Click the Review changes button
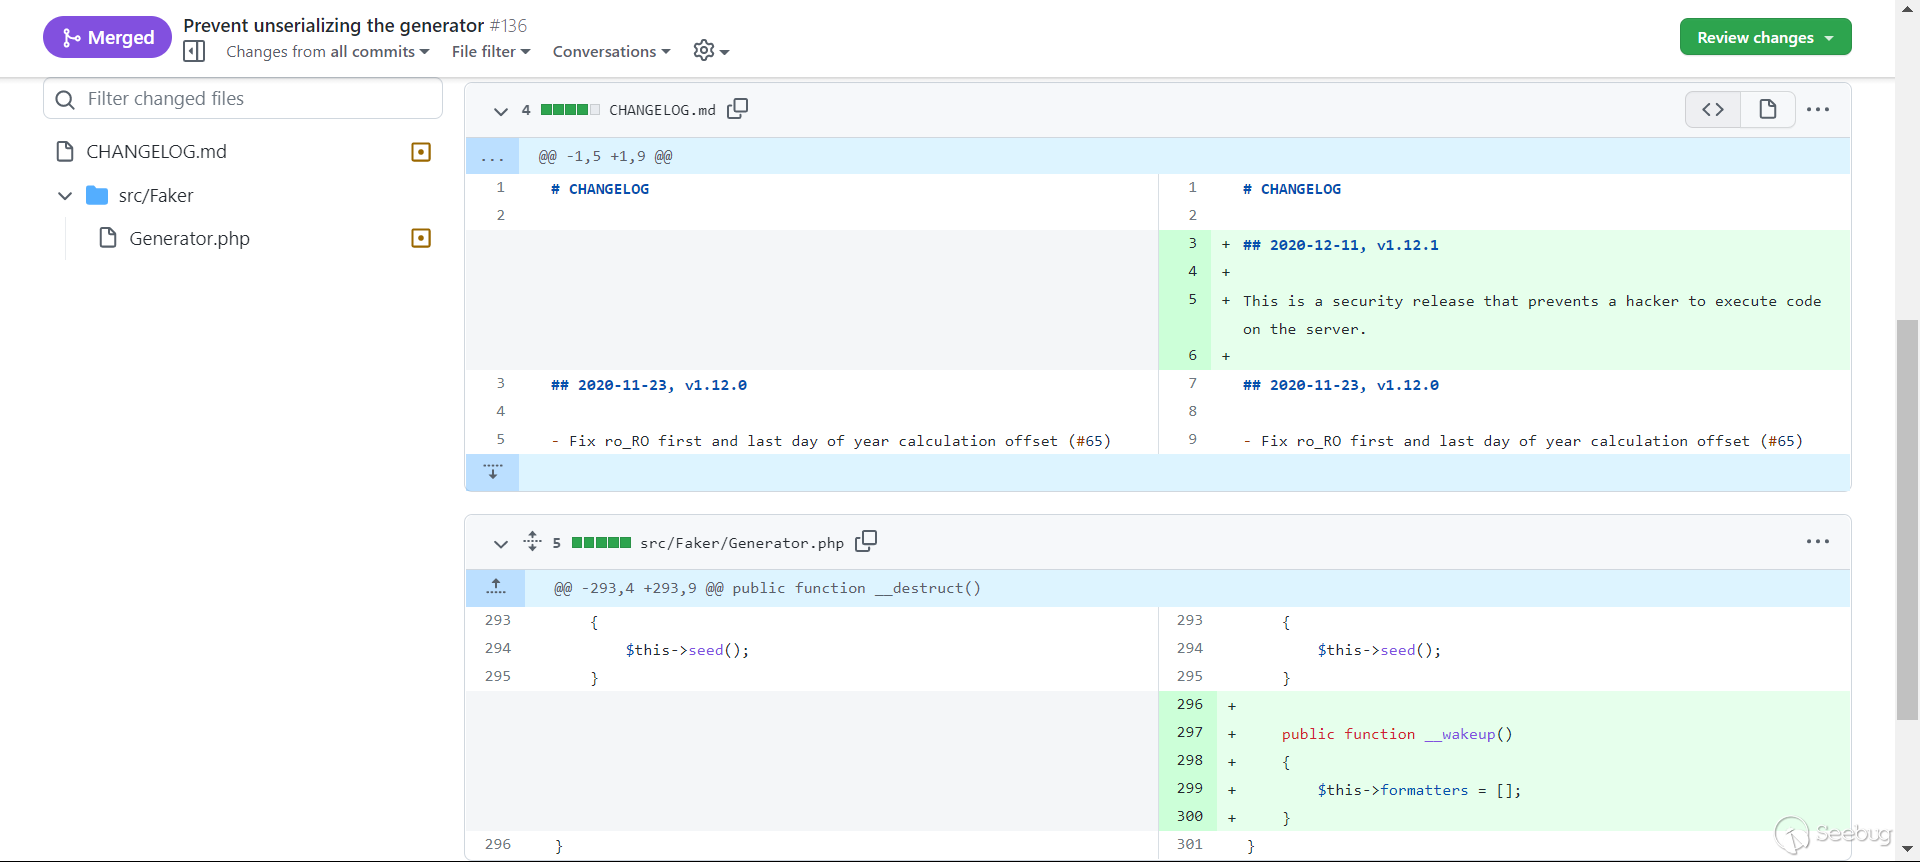The width and height of the screenshot is (1920, 862). [1765, 37]
